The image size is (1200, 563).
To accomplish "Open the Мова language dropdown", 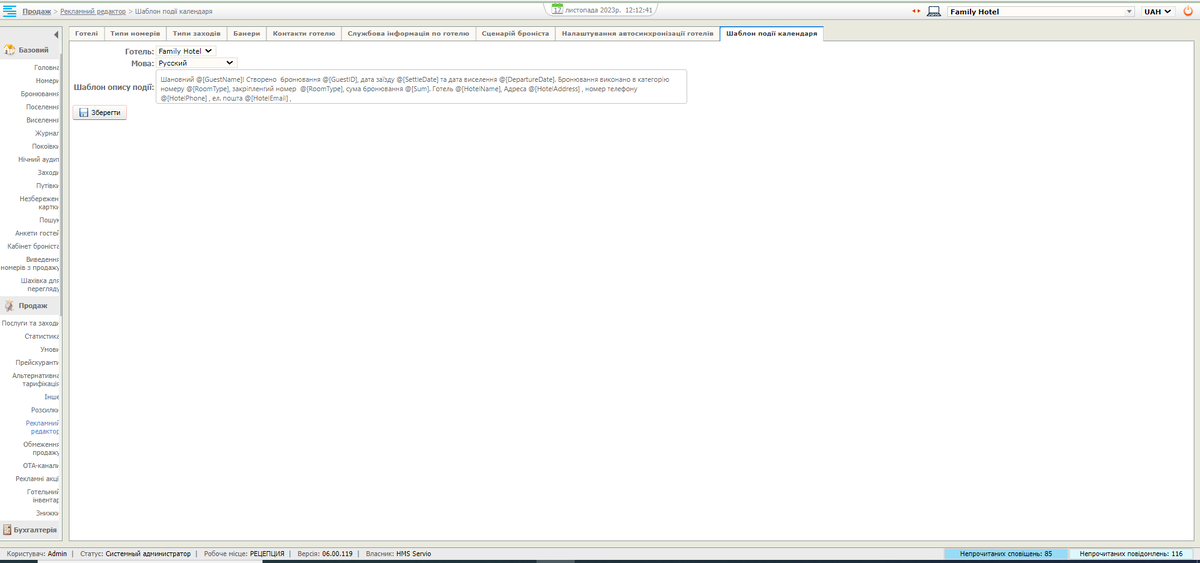I will click(x=196, y=63).
